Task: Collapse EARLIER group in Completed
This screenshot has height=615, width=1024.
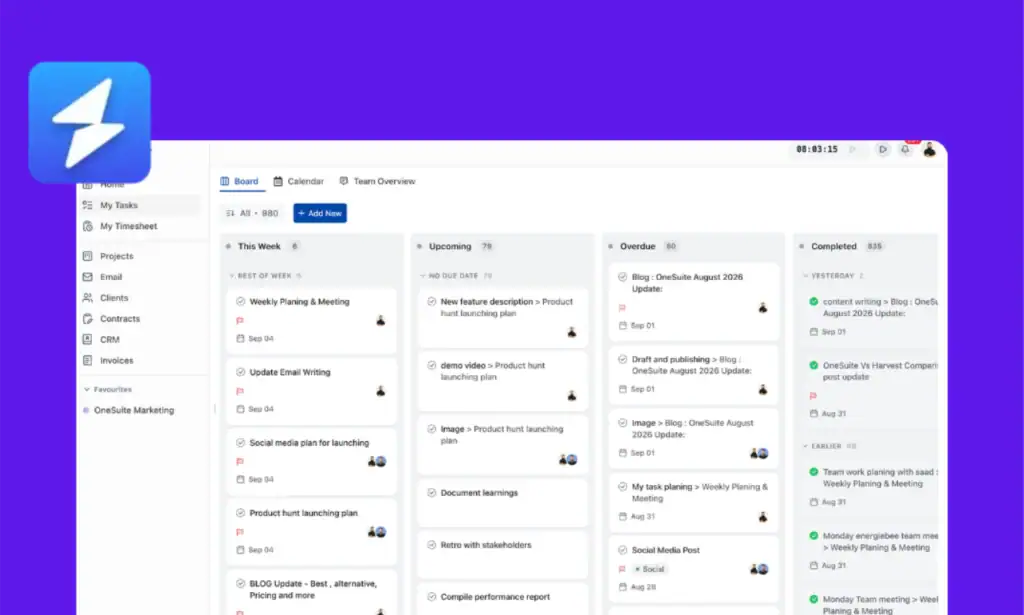Action: click(805, 447)
